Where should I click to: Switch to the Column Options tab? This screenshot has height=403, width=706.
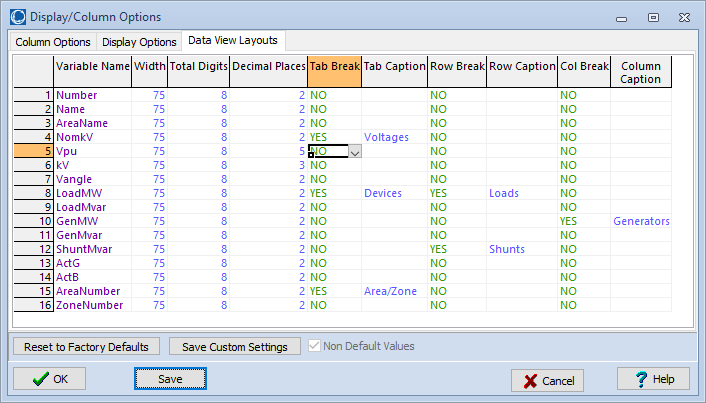tap(53, 42)
